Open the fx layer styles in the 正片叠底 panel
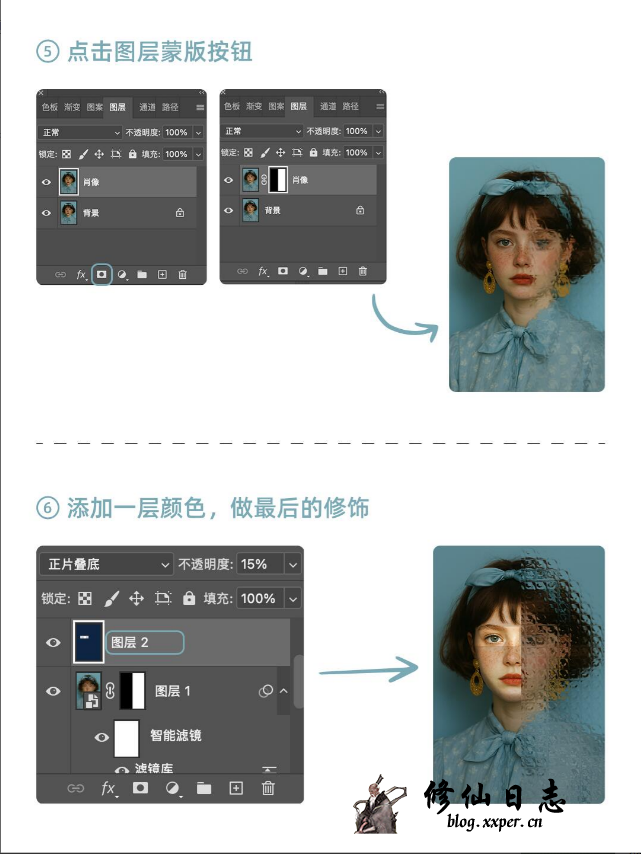Image resolution: width=641 pixels, height=854 pixels. tap(109, 788)
